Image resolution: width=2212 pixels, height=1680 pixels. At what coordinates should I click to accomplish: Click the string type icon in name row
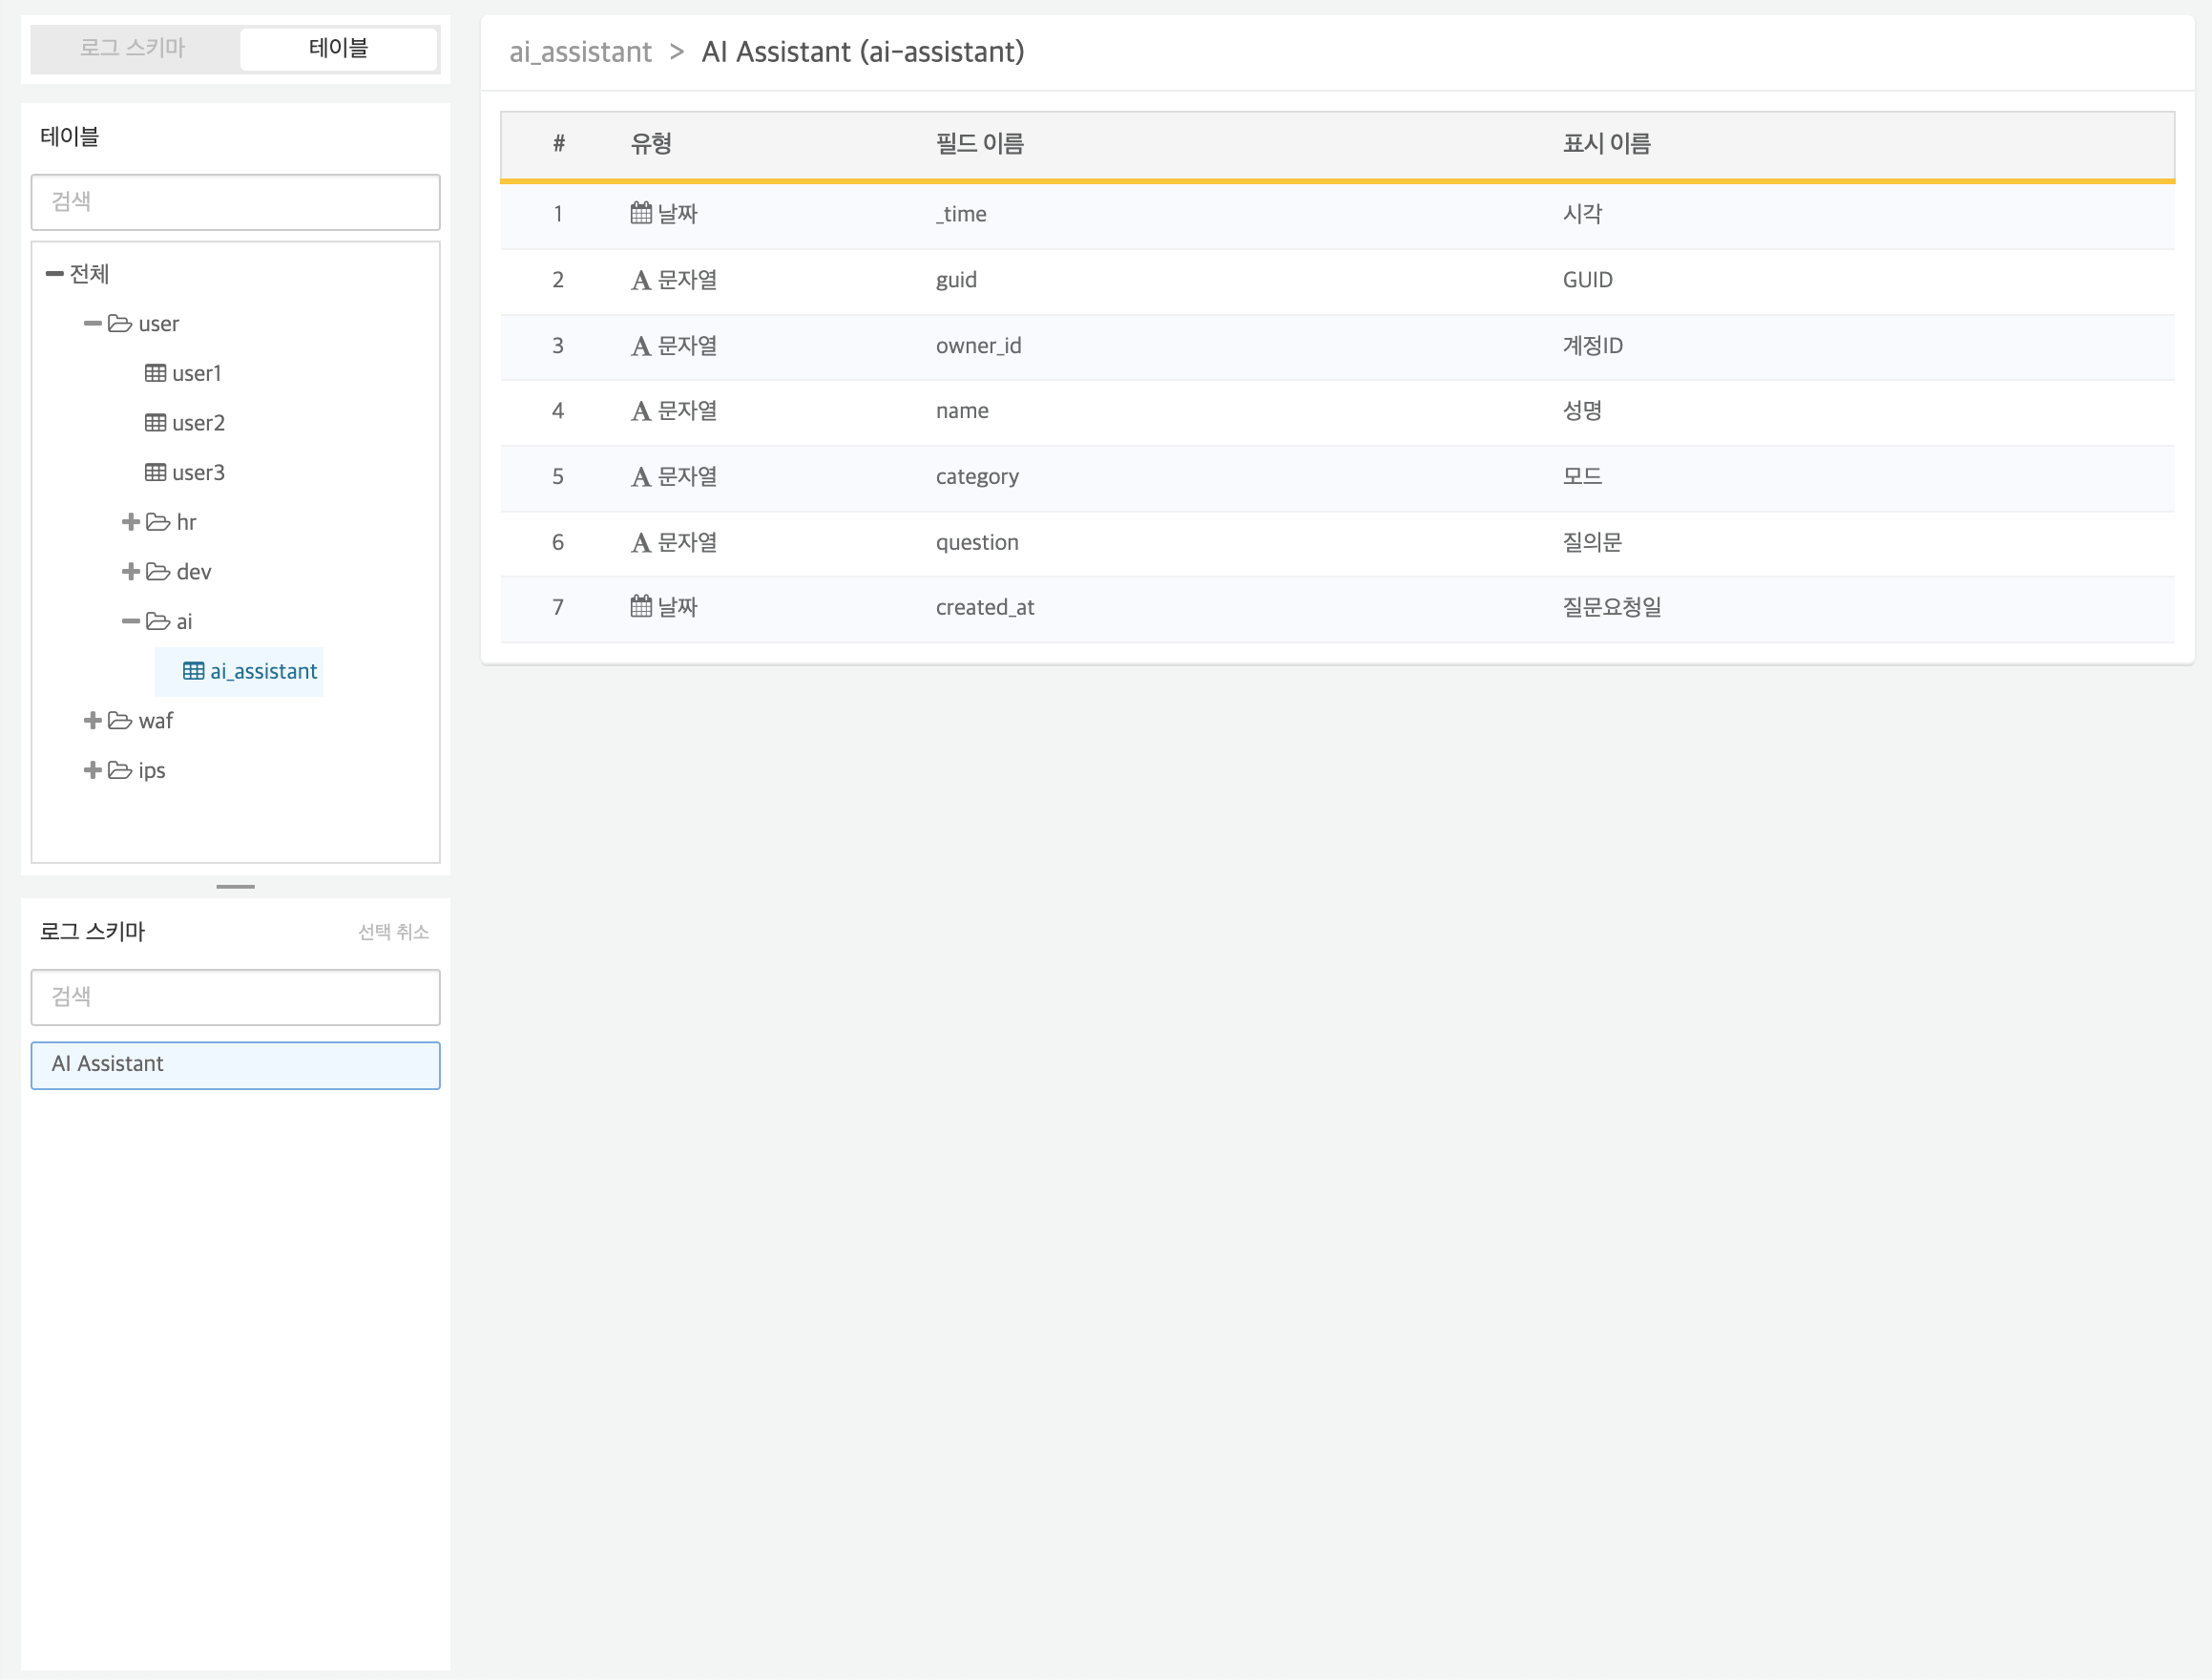[641, 412]
